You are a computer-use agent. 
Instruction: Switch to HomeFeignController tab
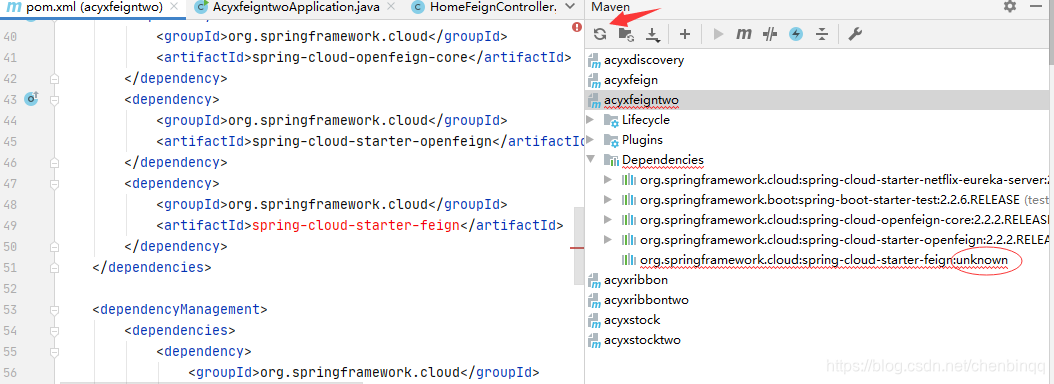pos(484,7)
